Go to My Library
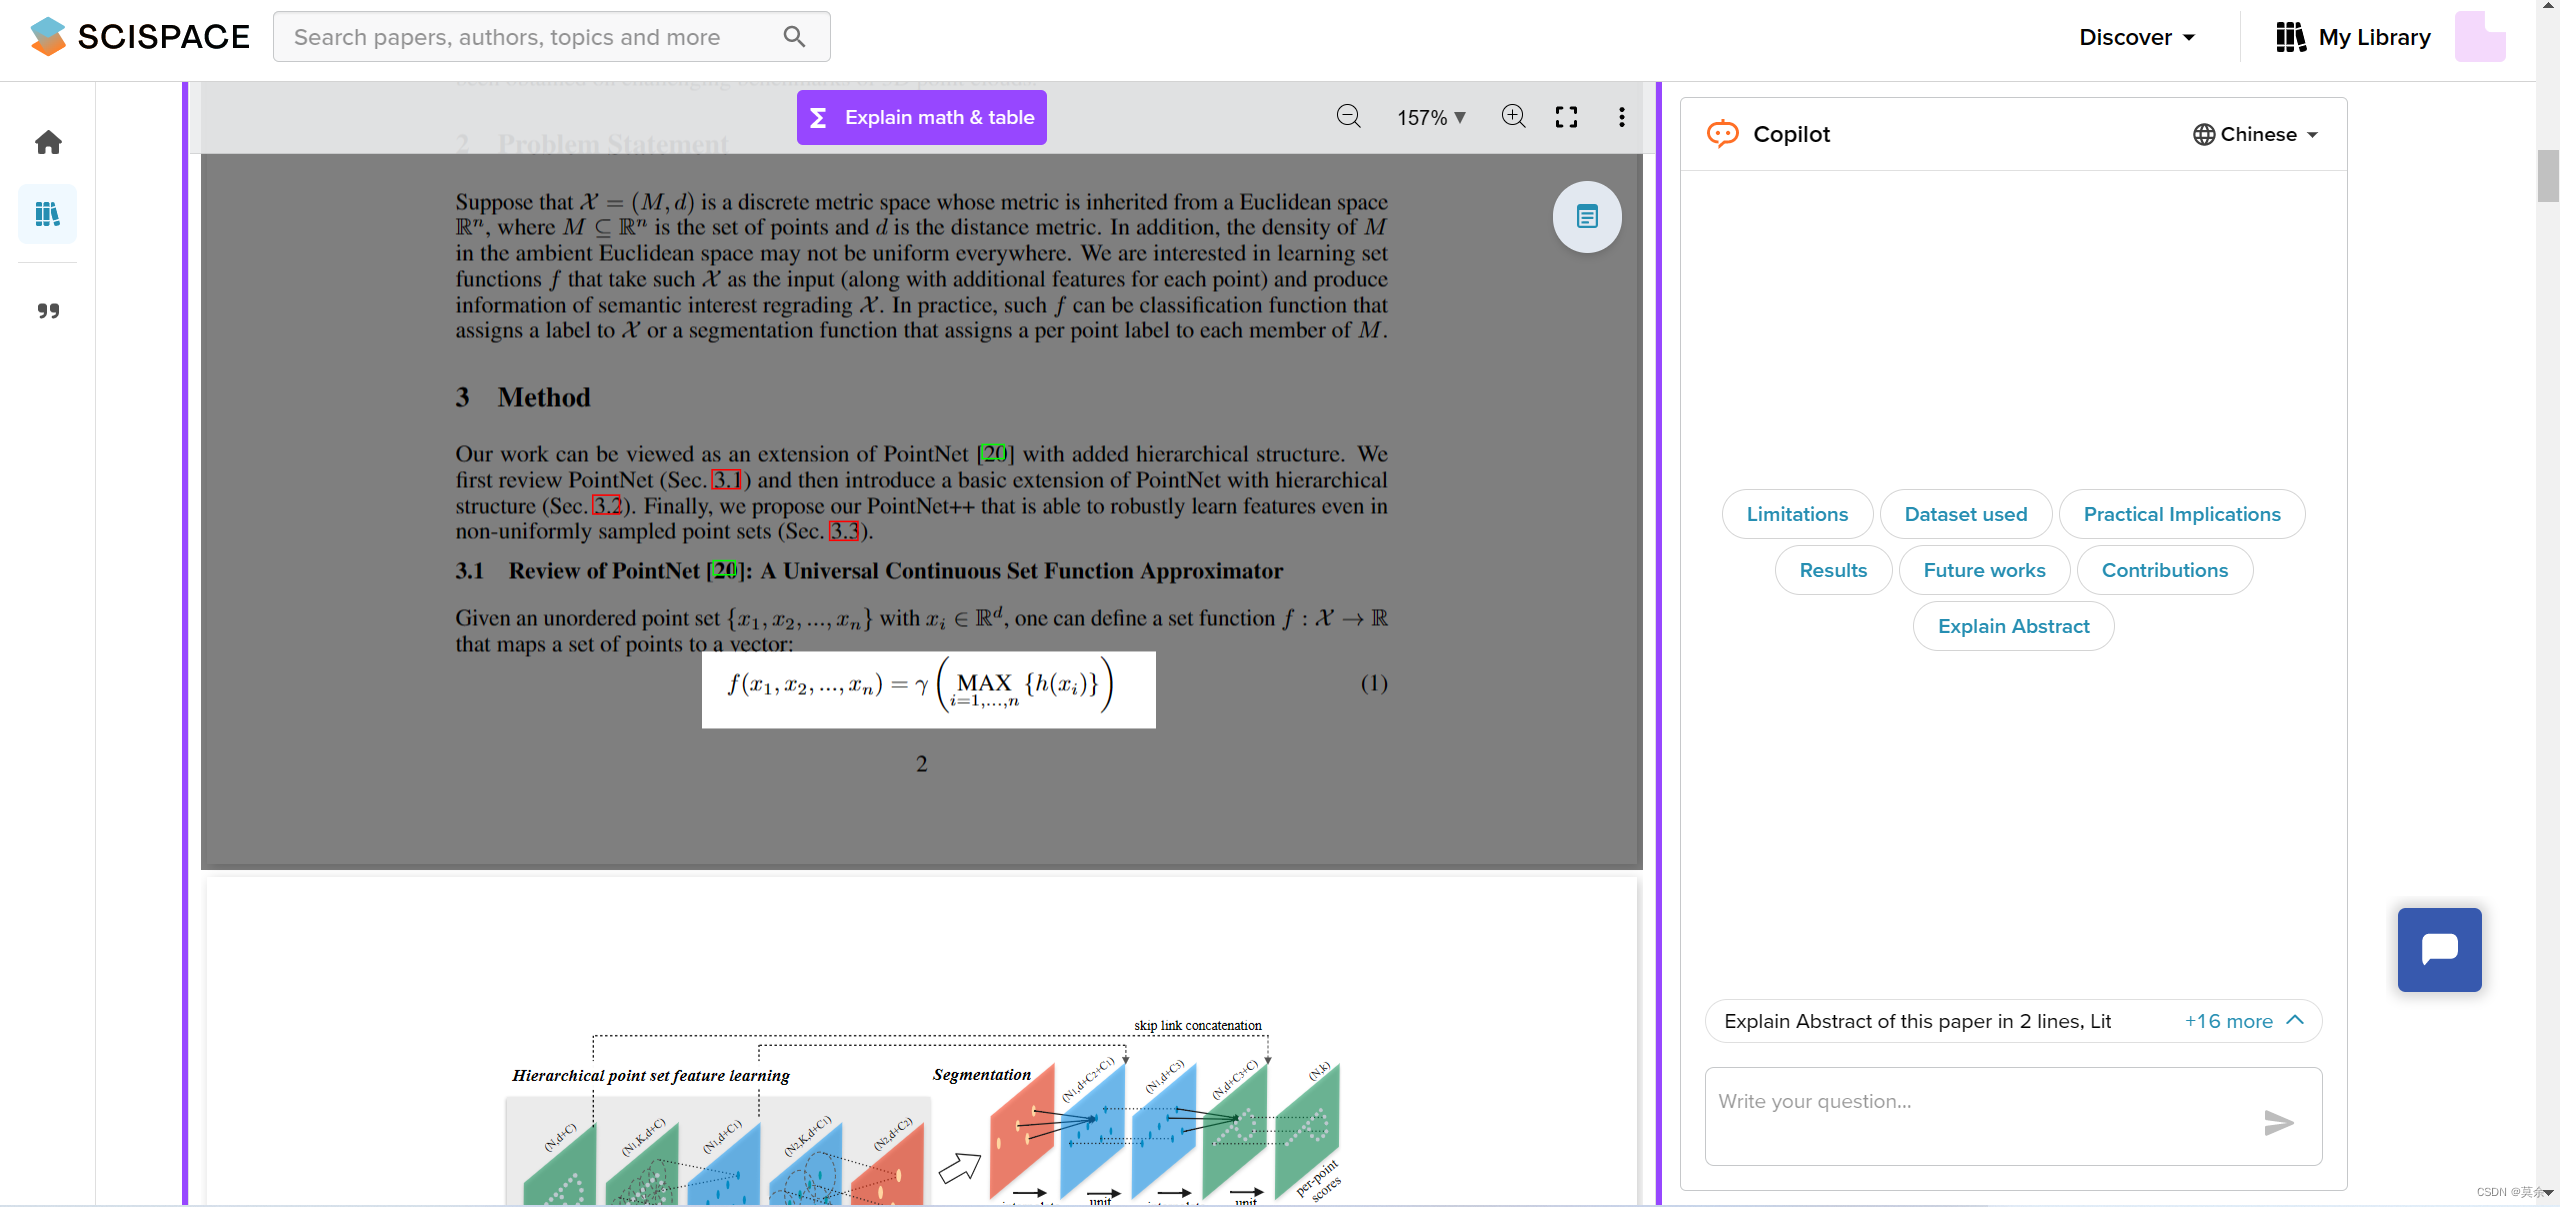 [x=2353, y=37]
